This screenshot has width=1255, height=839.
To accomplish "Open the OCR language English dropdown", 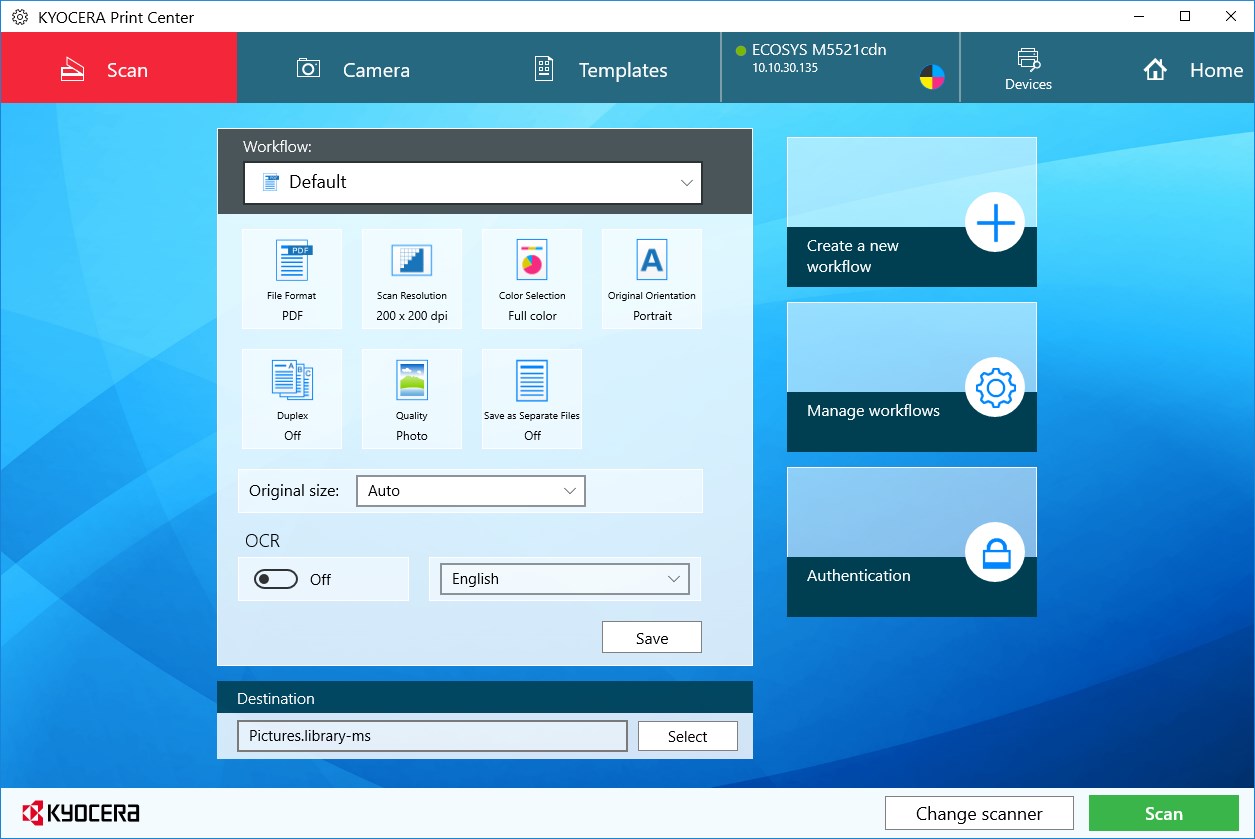I will click(x=565, y=579).
